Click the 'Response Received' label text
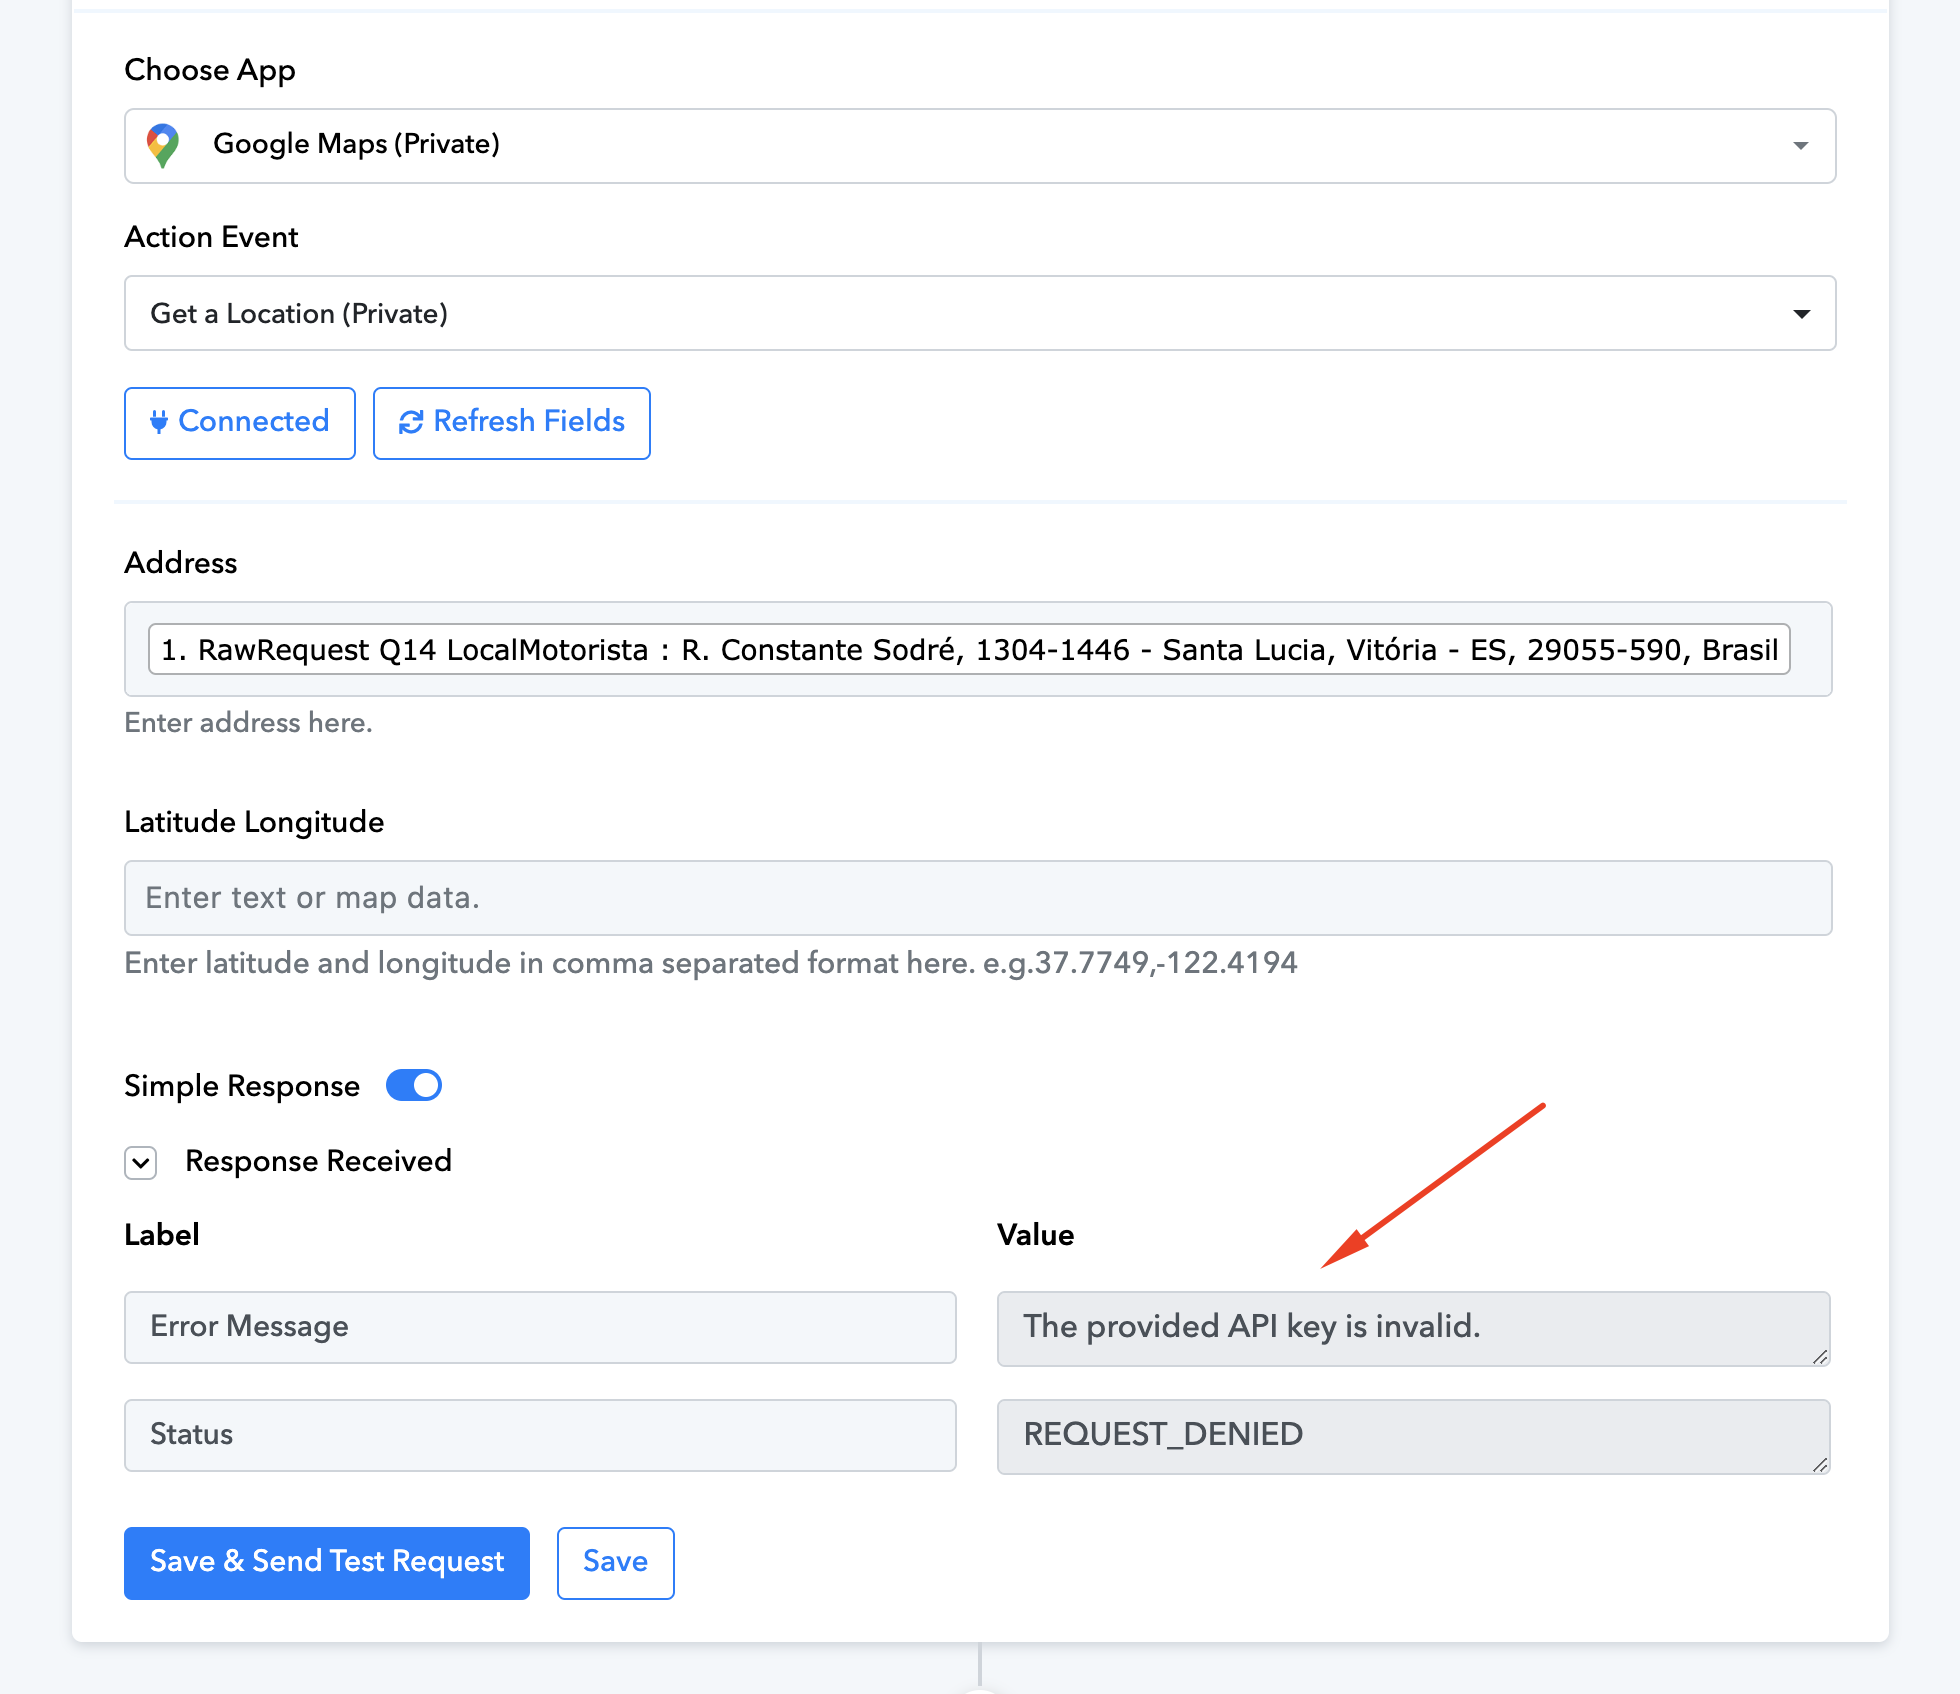The height and width of the screenshot is (1694, 1960). click(319, 1161)
